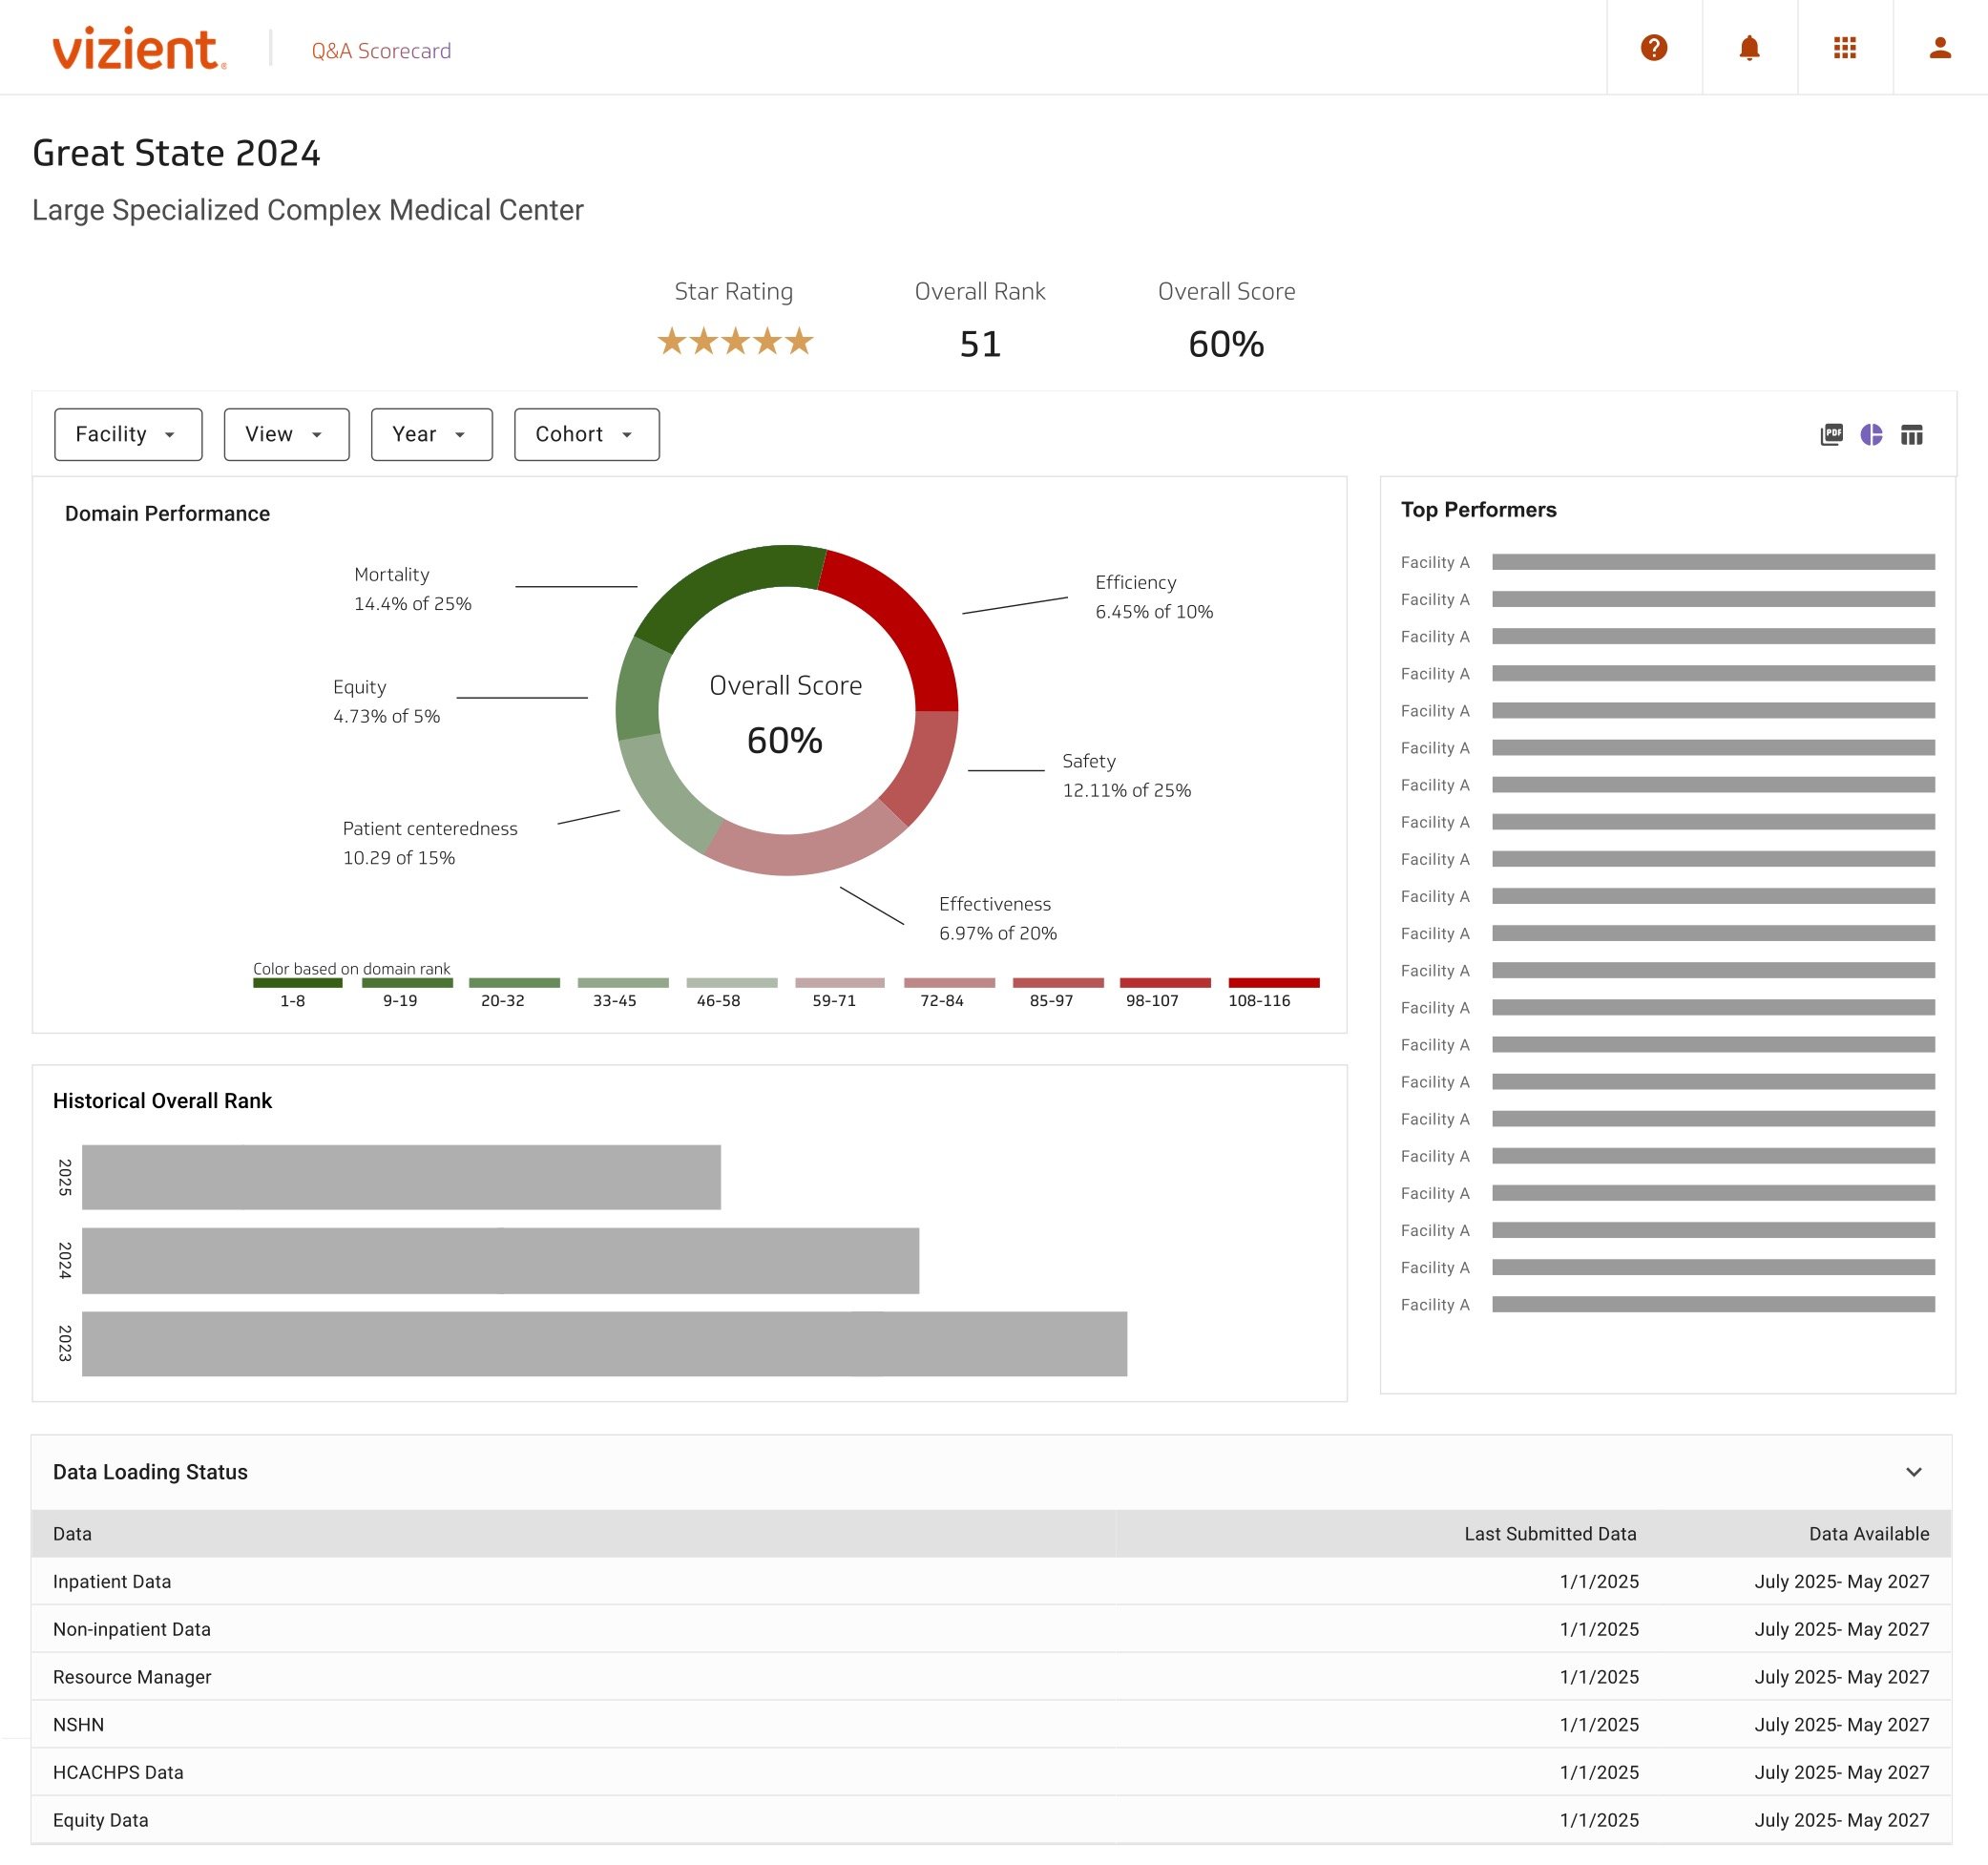Image resolution: width=1988 pixels, height=1865 pixels.
Task: Collapse the Data Loading Status section
Action: pos(1915,1472)
